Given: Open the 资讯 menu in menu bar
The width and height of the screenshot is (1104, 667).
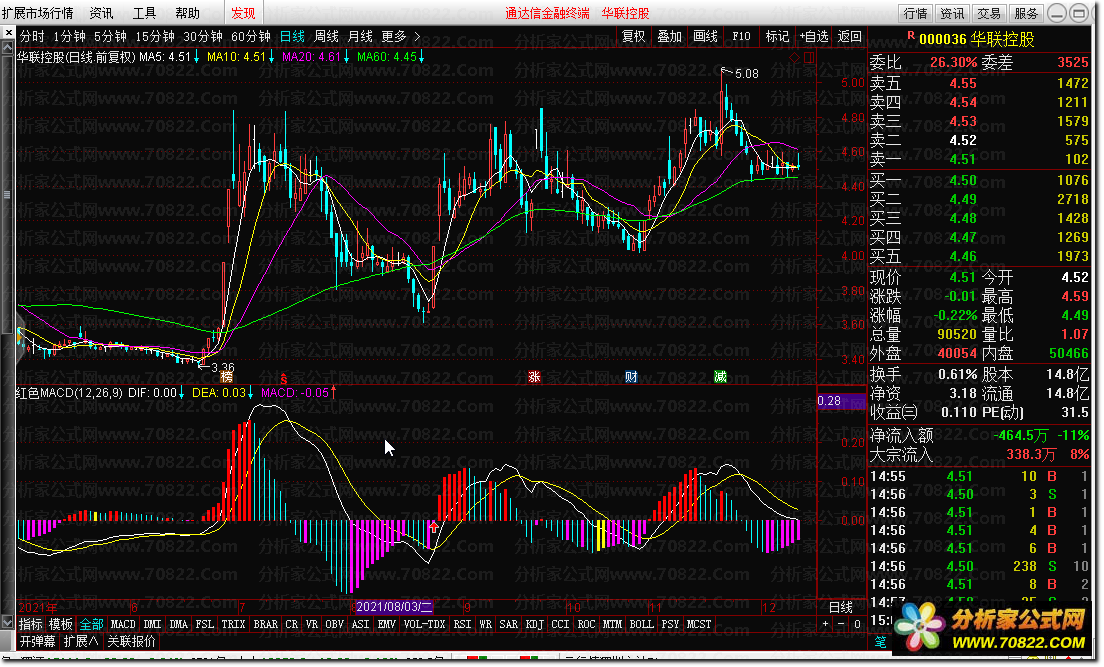Looking at the screenshot, I should pyautogui.click(x=101, y=13).
